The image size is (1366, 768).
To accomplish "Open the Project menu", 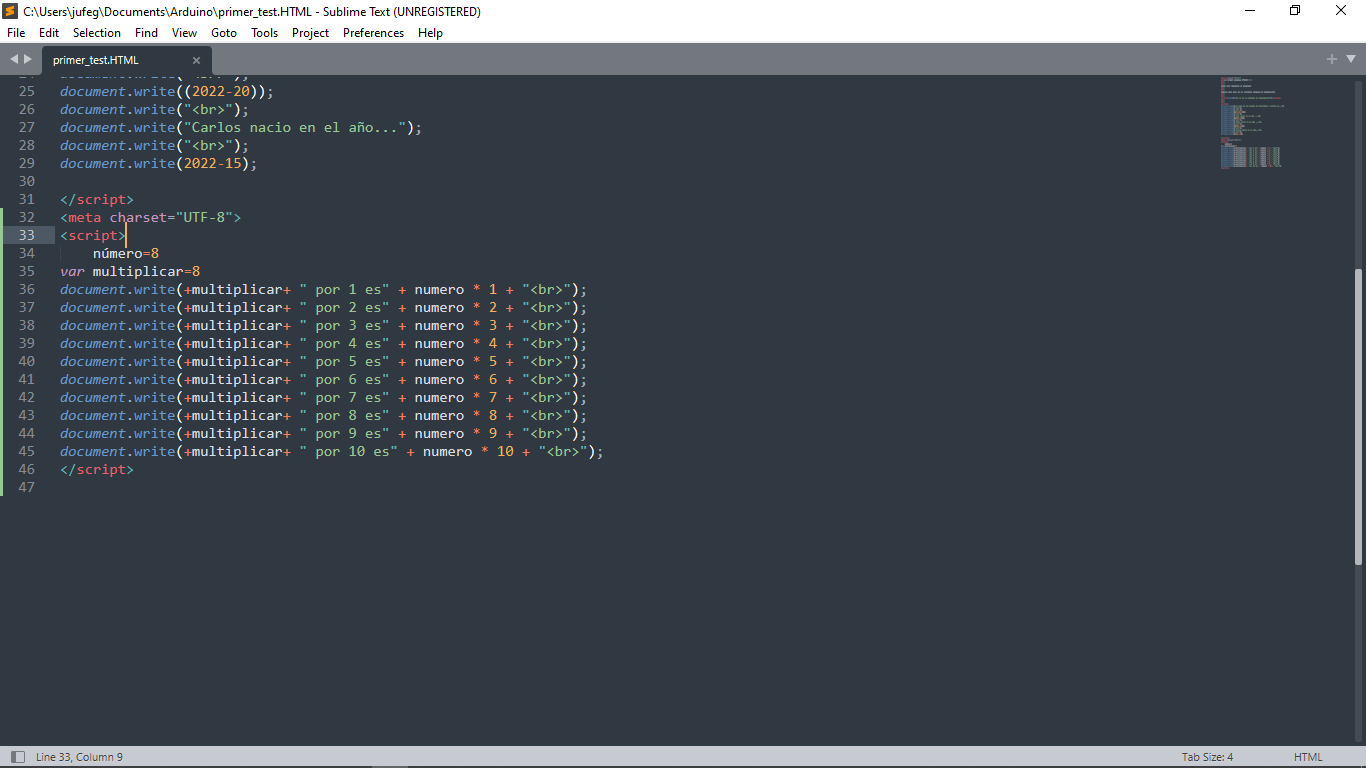I will pos(310,33).
